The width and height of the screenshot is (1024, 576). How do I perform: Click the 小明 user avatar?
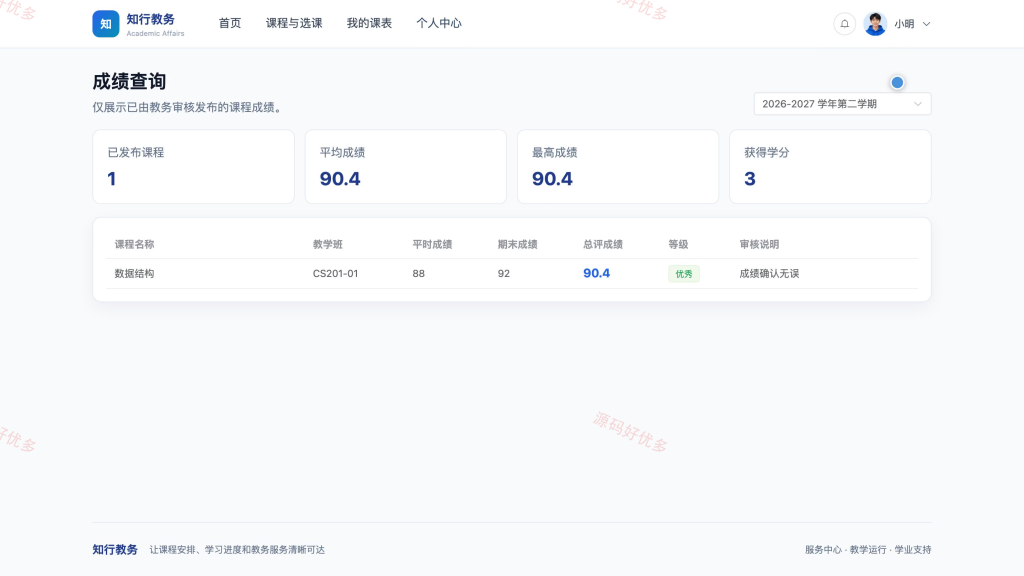tap(875, 24)
